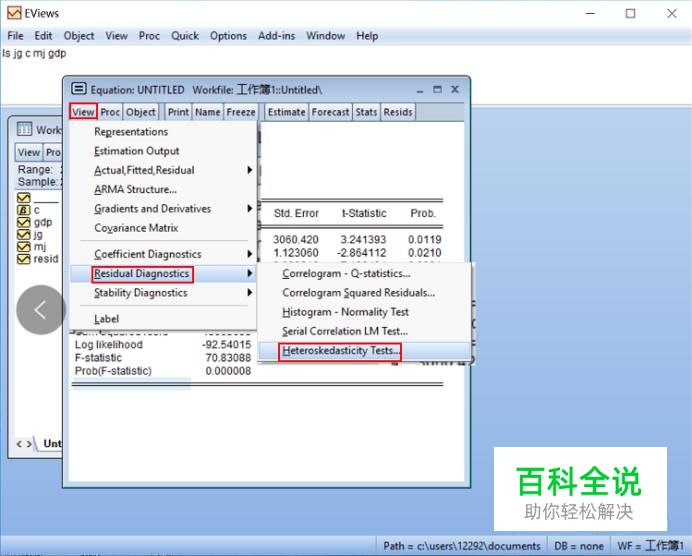Image resolution: width=692 pixels, height=556 pixels.
Task: Maximize the Equation window
Action: pos(437,89)
